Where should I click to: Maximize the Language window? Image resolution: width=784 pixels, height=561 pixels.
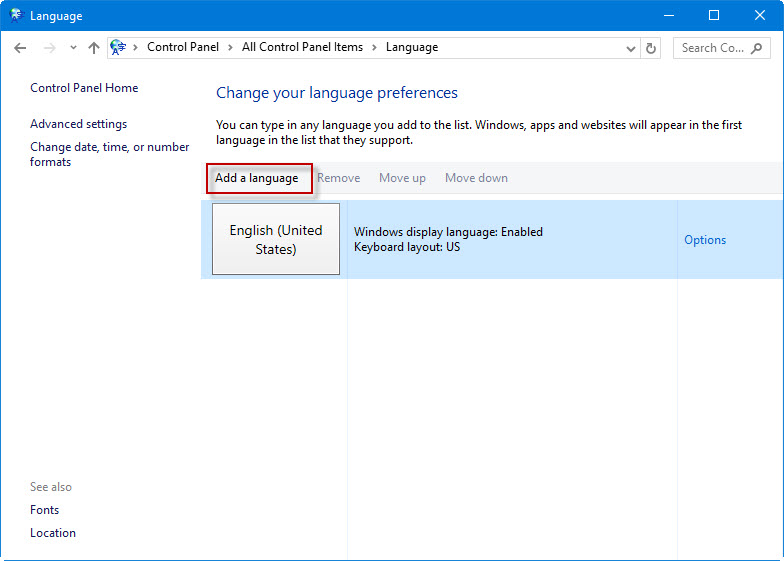(x=714, y=16)
